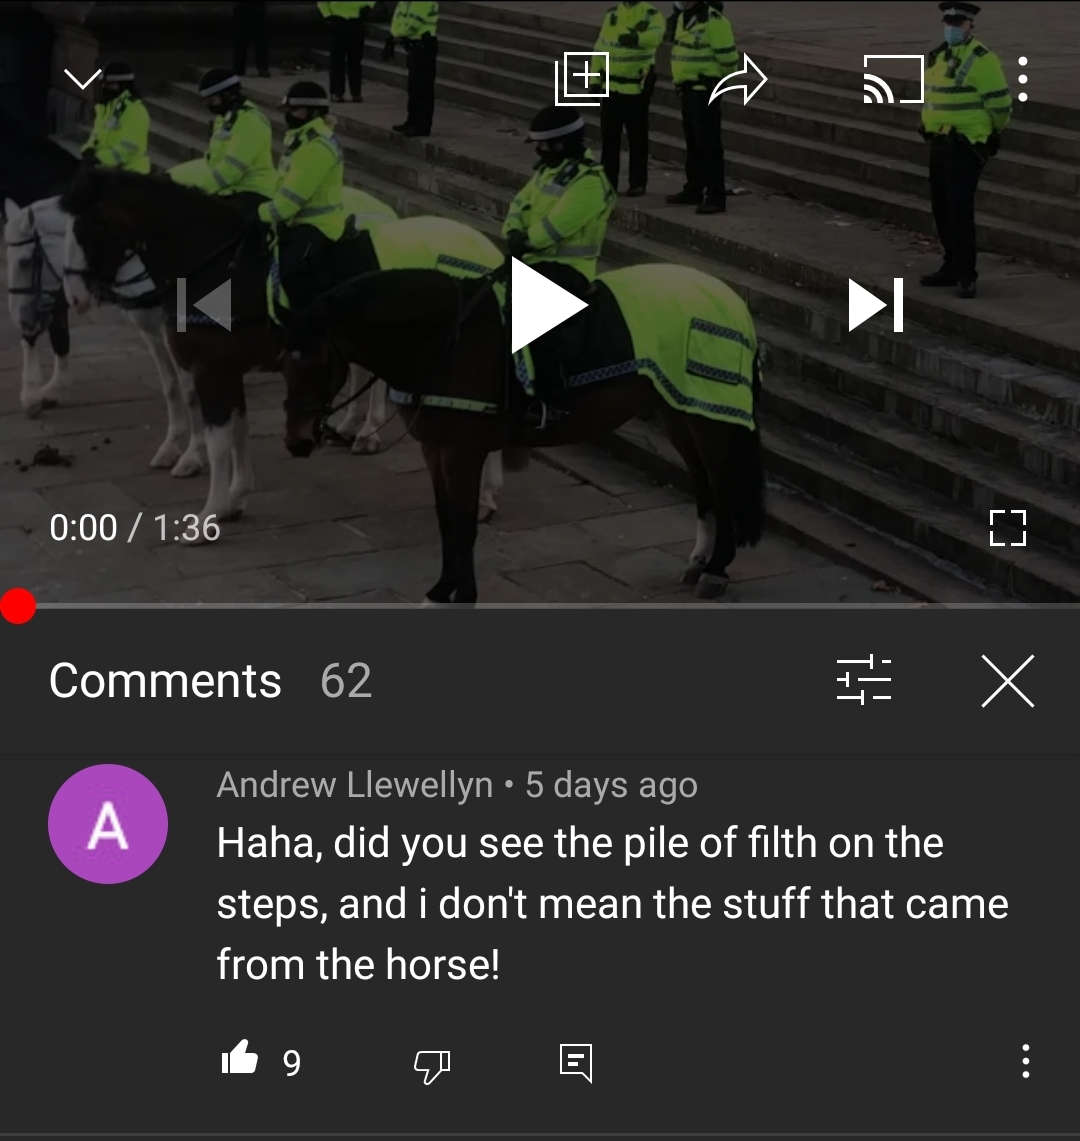Image resolution: width=1080 pixels, height=1141 pixels.
Task: Skip to the next video
Action: point(876,305)
